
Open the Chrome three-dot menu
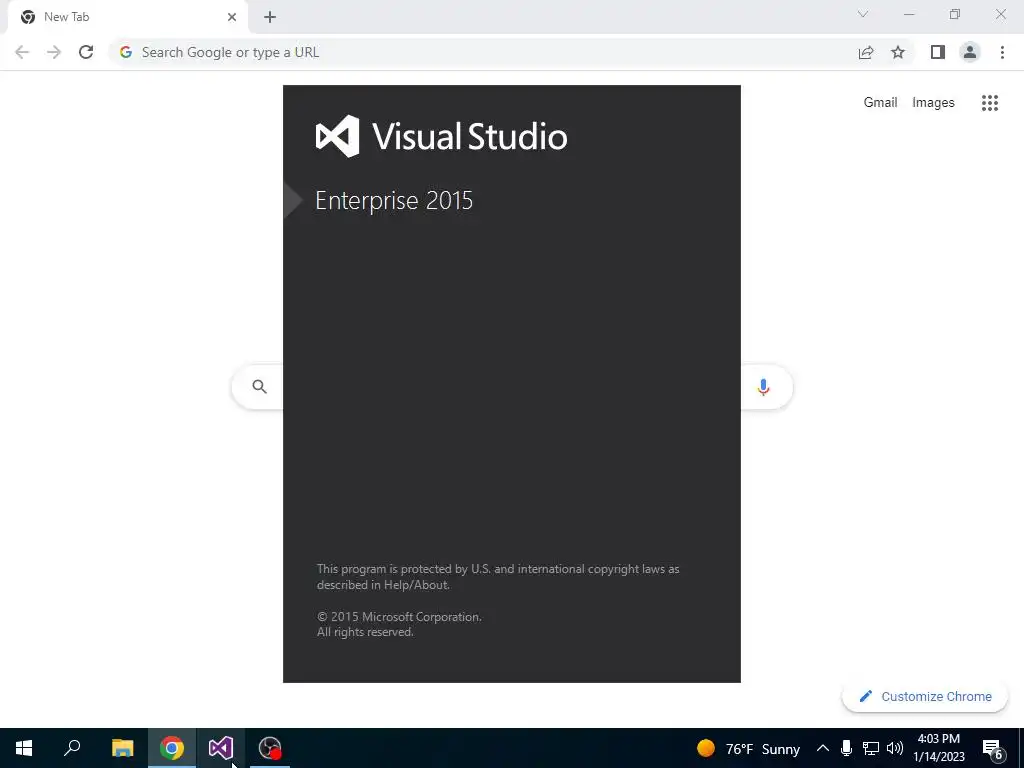pos(1002,52)
